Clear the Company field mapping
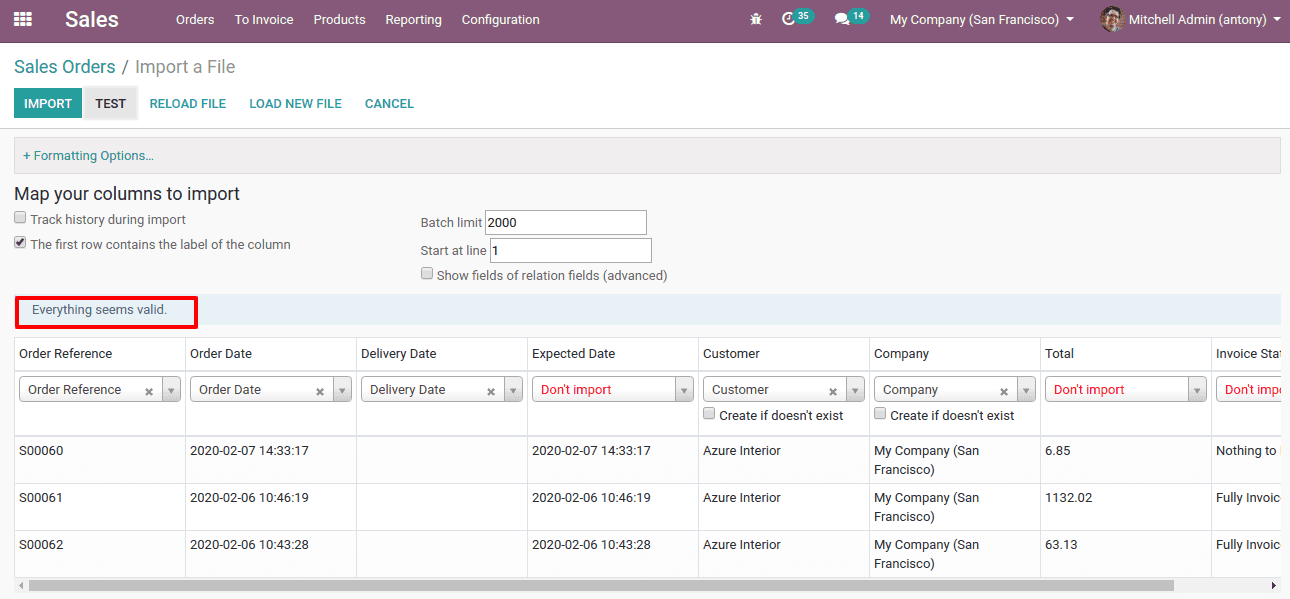Image resolution: width=1290 pixels, height=599 pixels. pyautogui.click(x=1004, y=392)
